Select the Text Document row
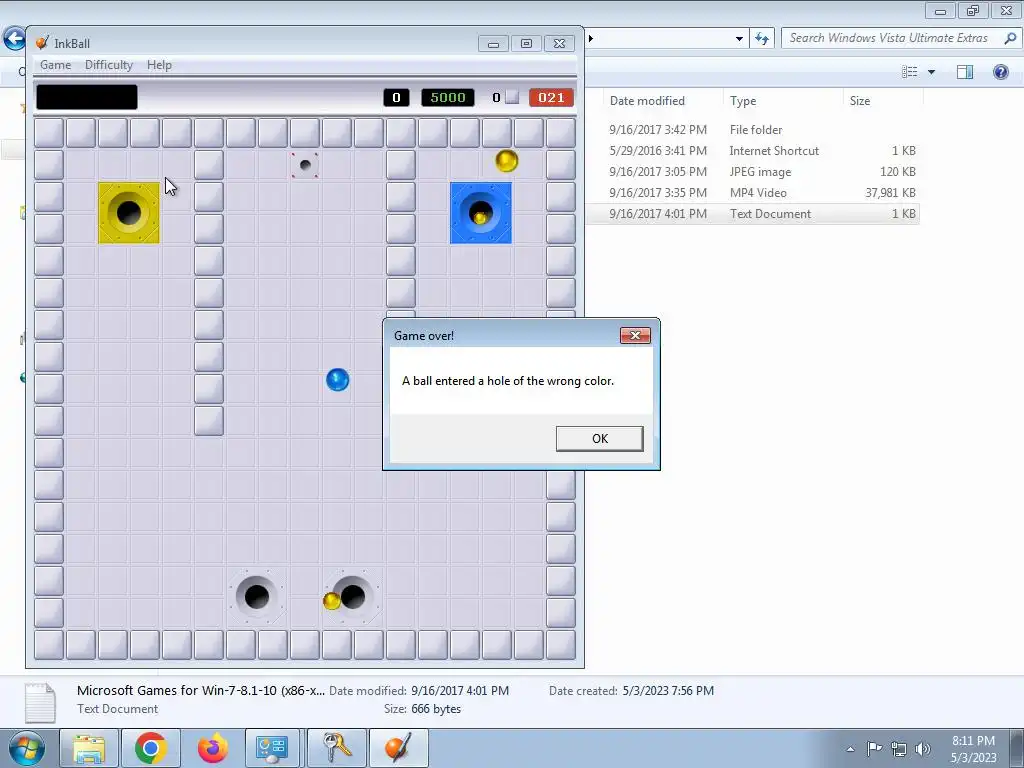This screenshot has height=768, width=1024. pyautogui.click(x=752, y=214)
